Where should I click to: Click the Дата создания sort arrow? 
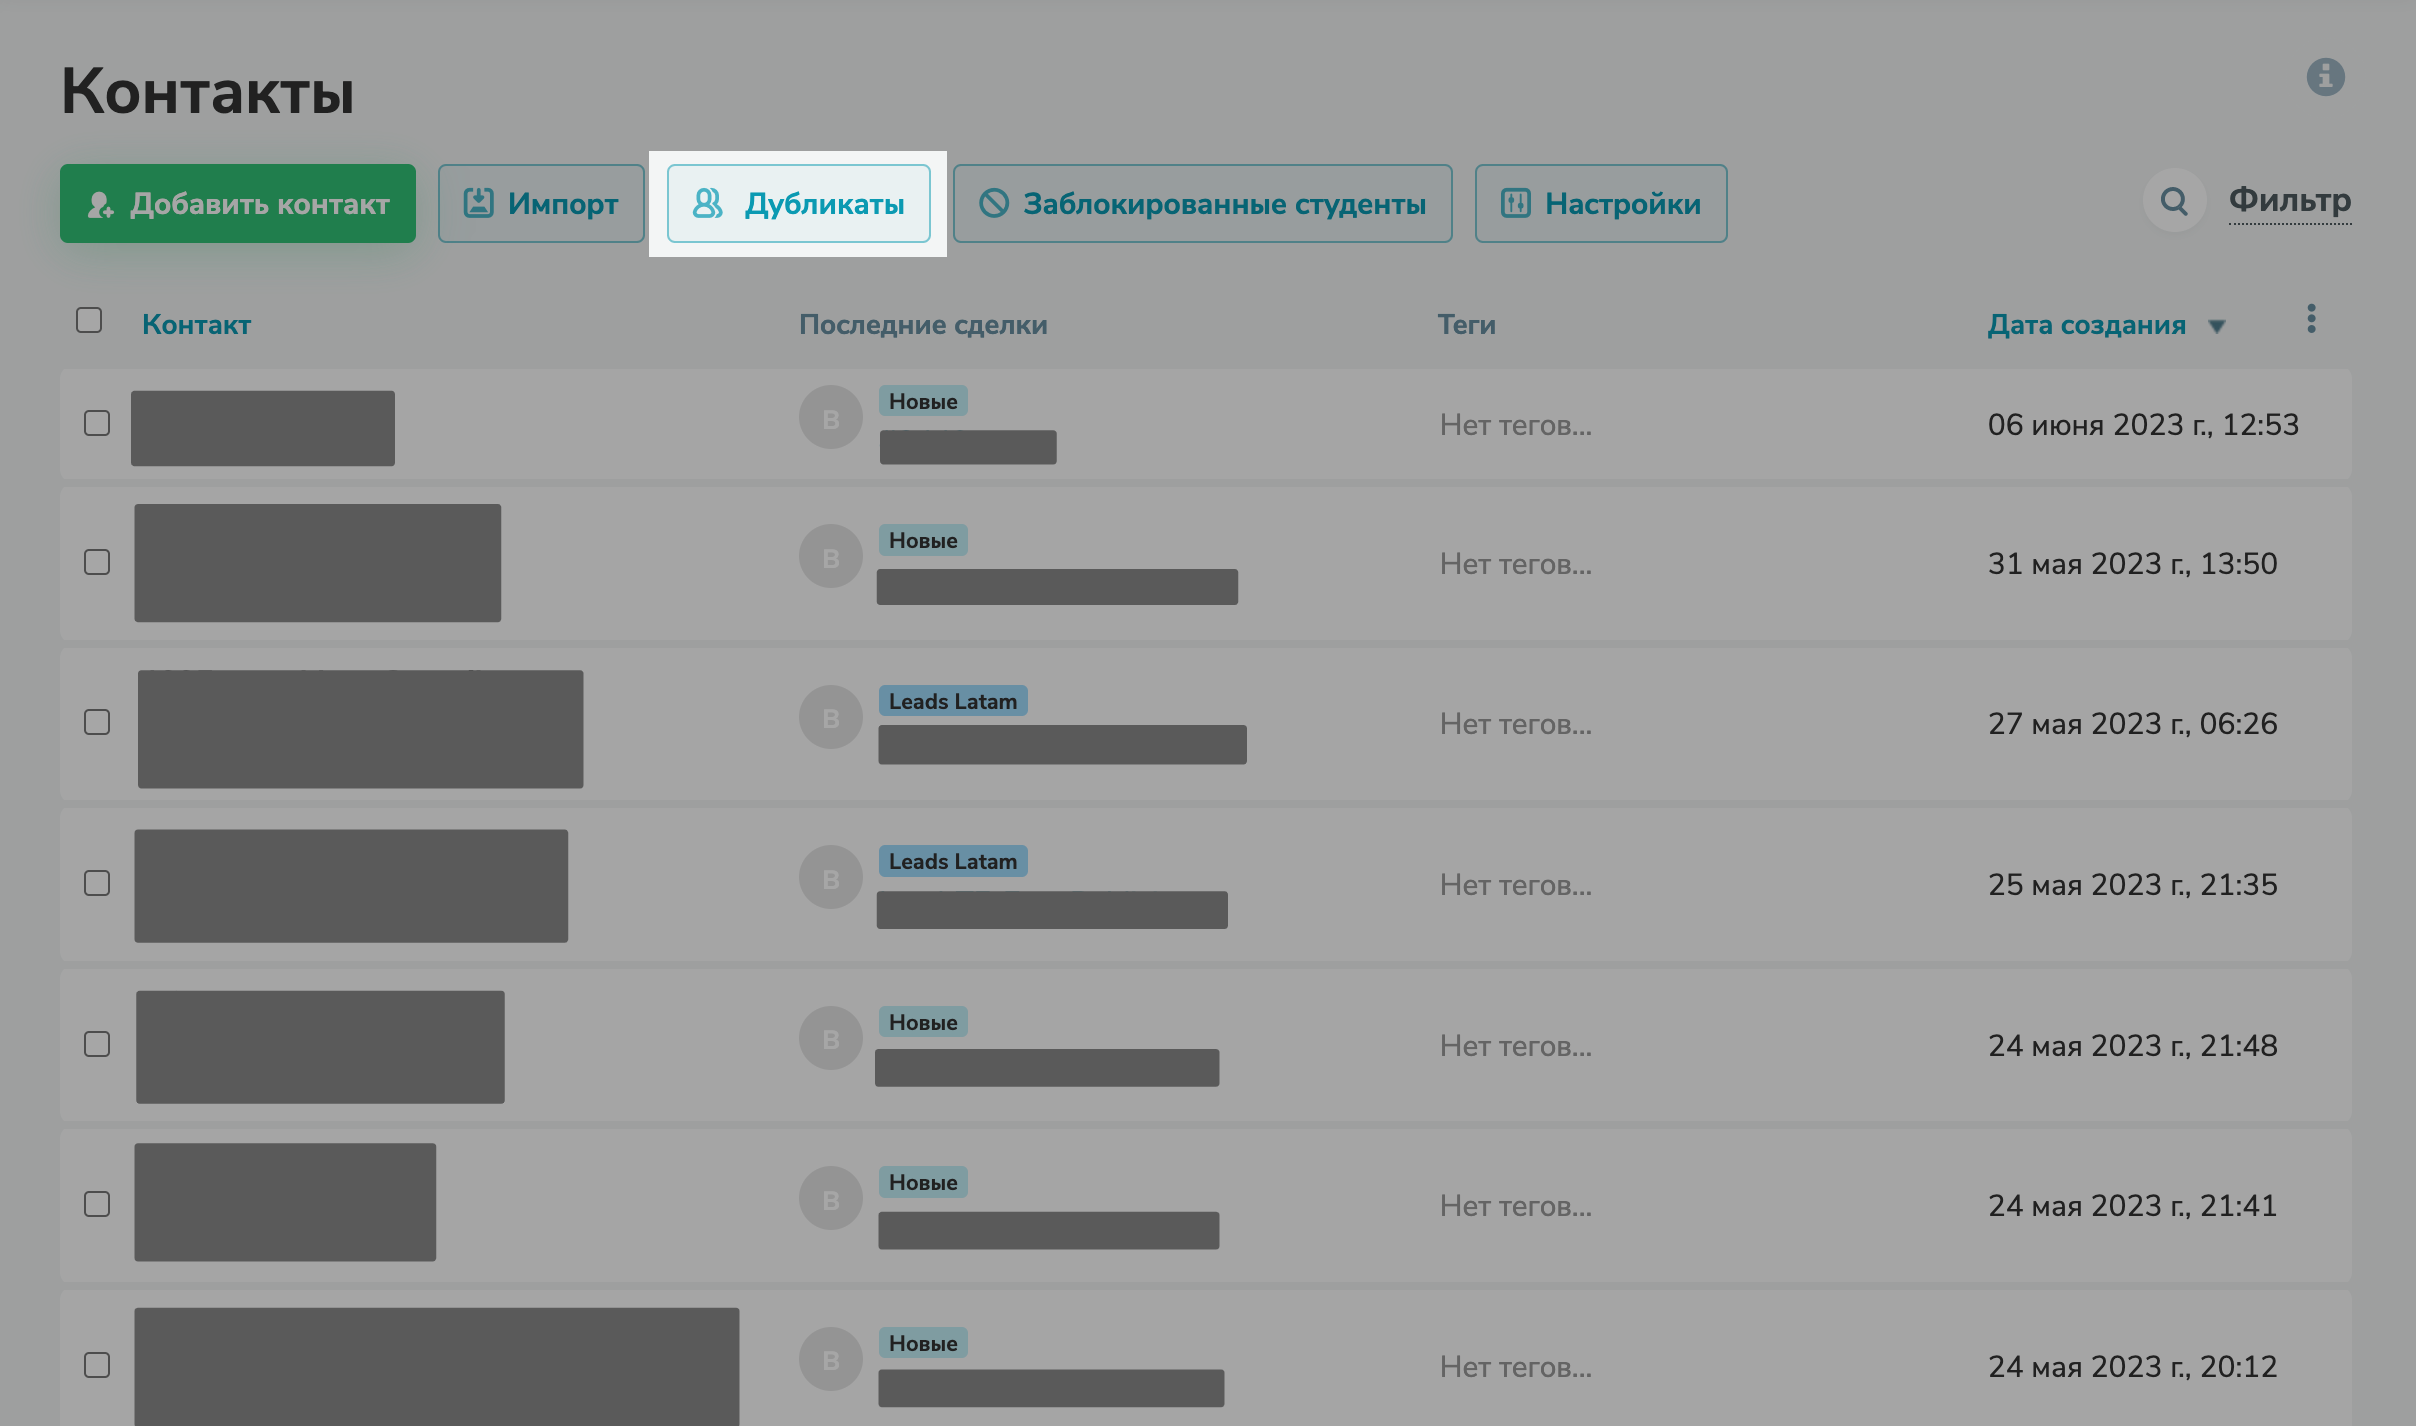coord(2216,326)
